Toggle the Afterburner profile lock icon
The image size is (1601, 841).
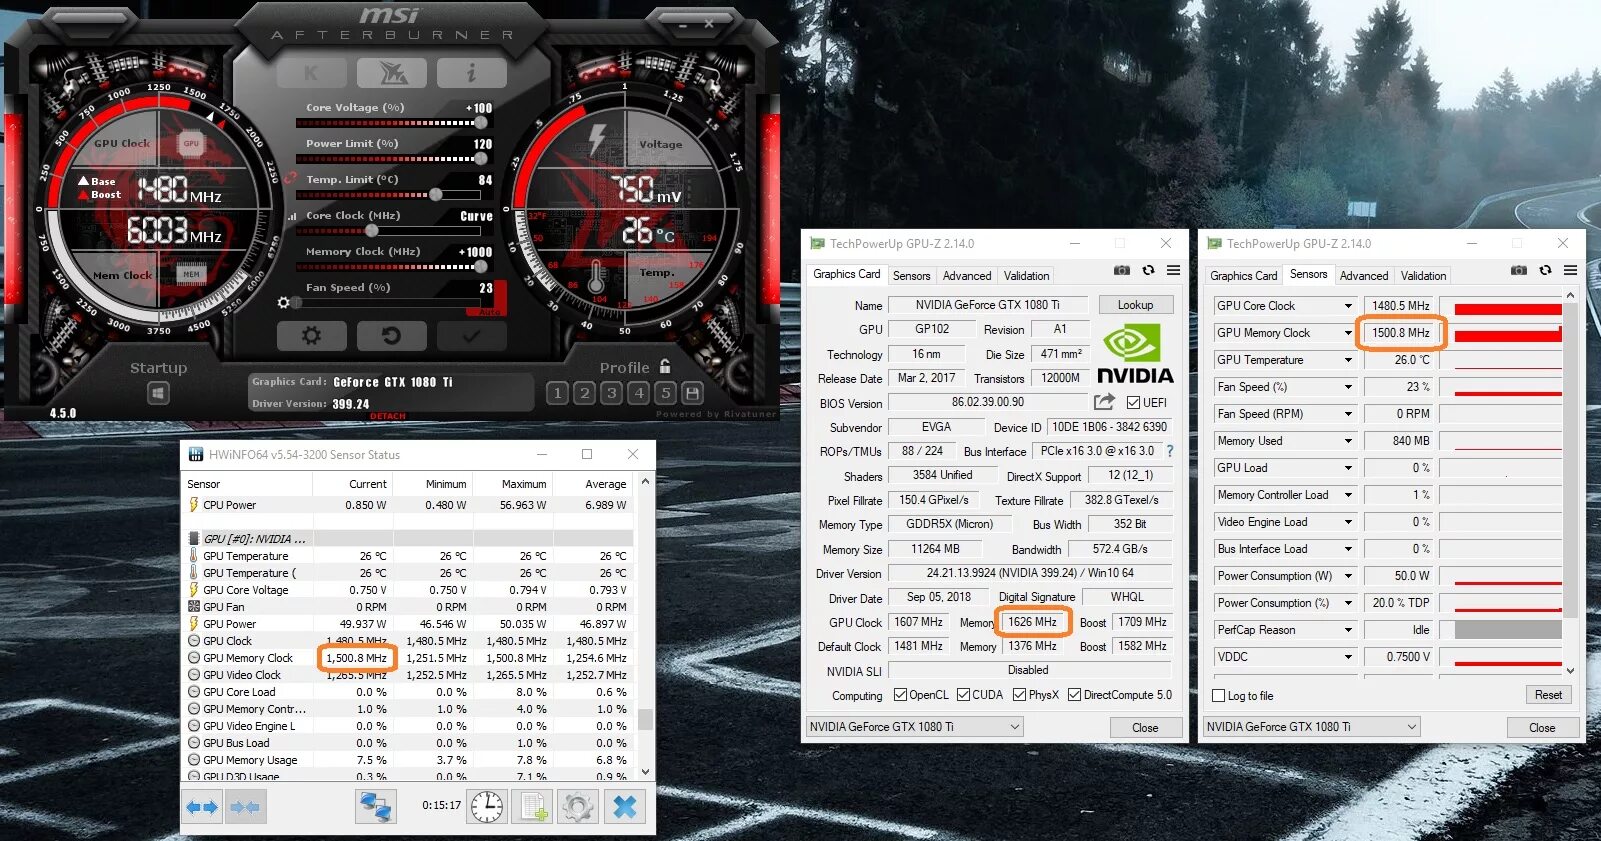pos(665,366)
